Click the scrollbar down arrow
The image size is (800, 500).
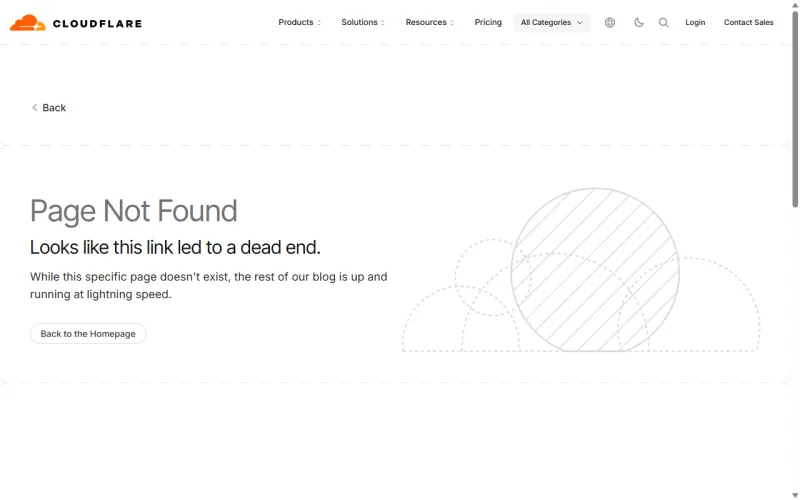795,495
